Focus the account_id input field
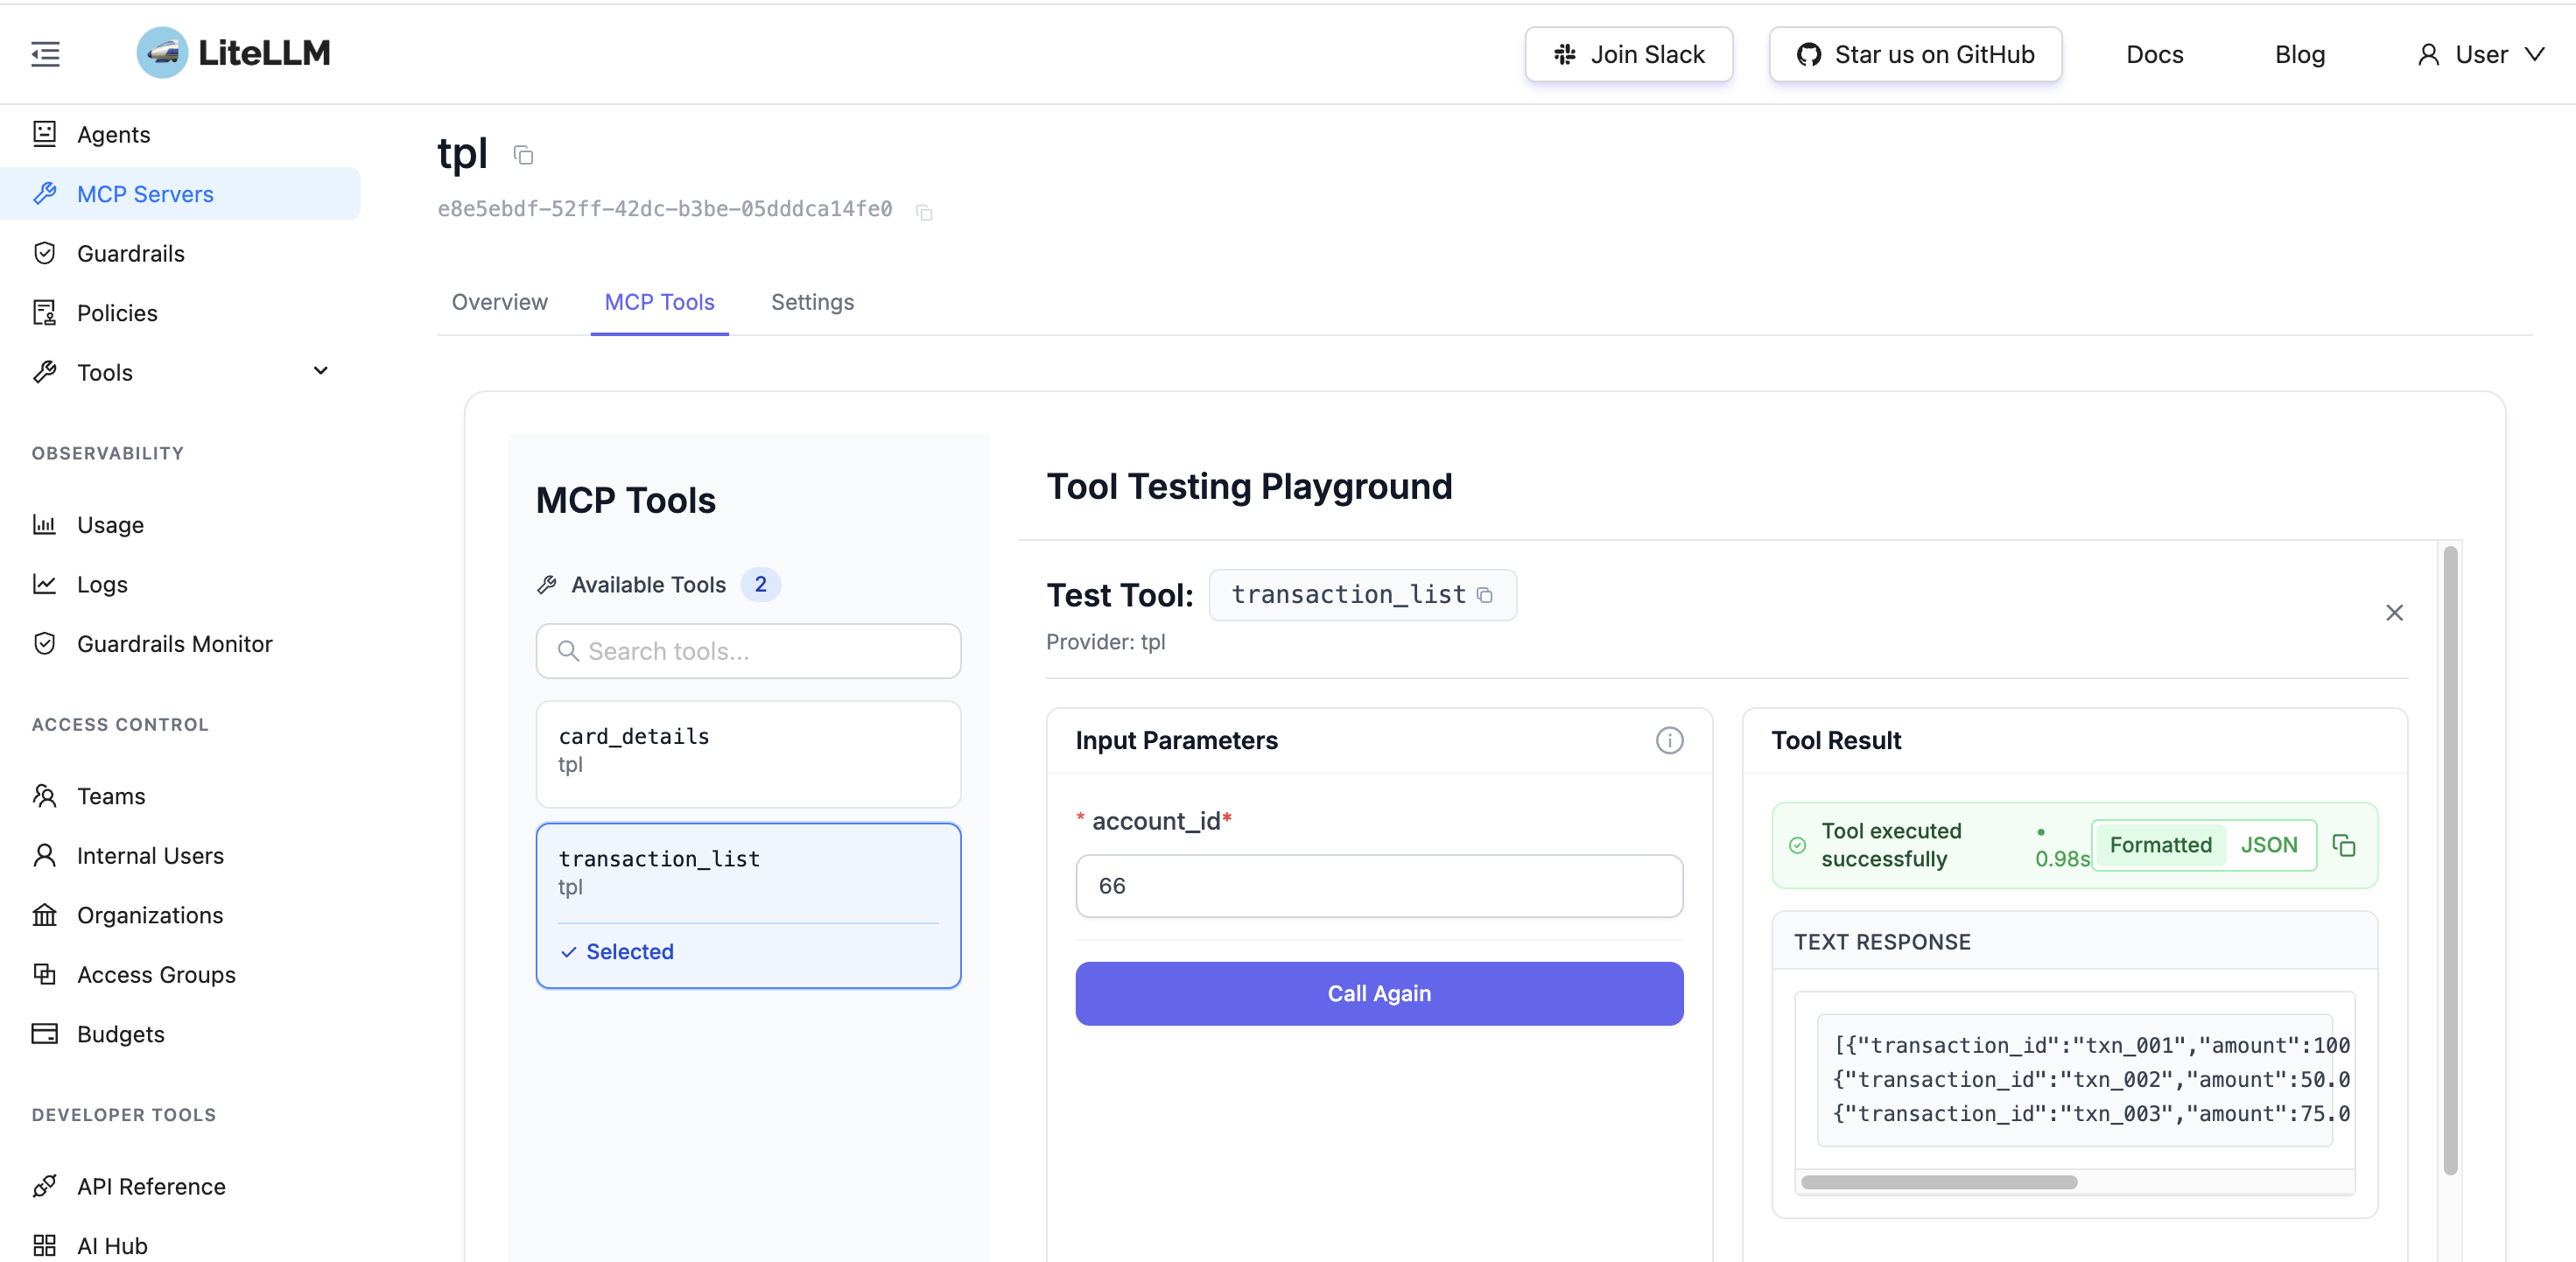 coord(1379,886)
